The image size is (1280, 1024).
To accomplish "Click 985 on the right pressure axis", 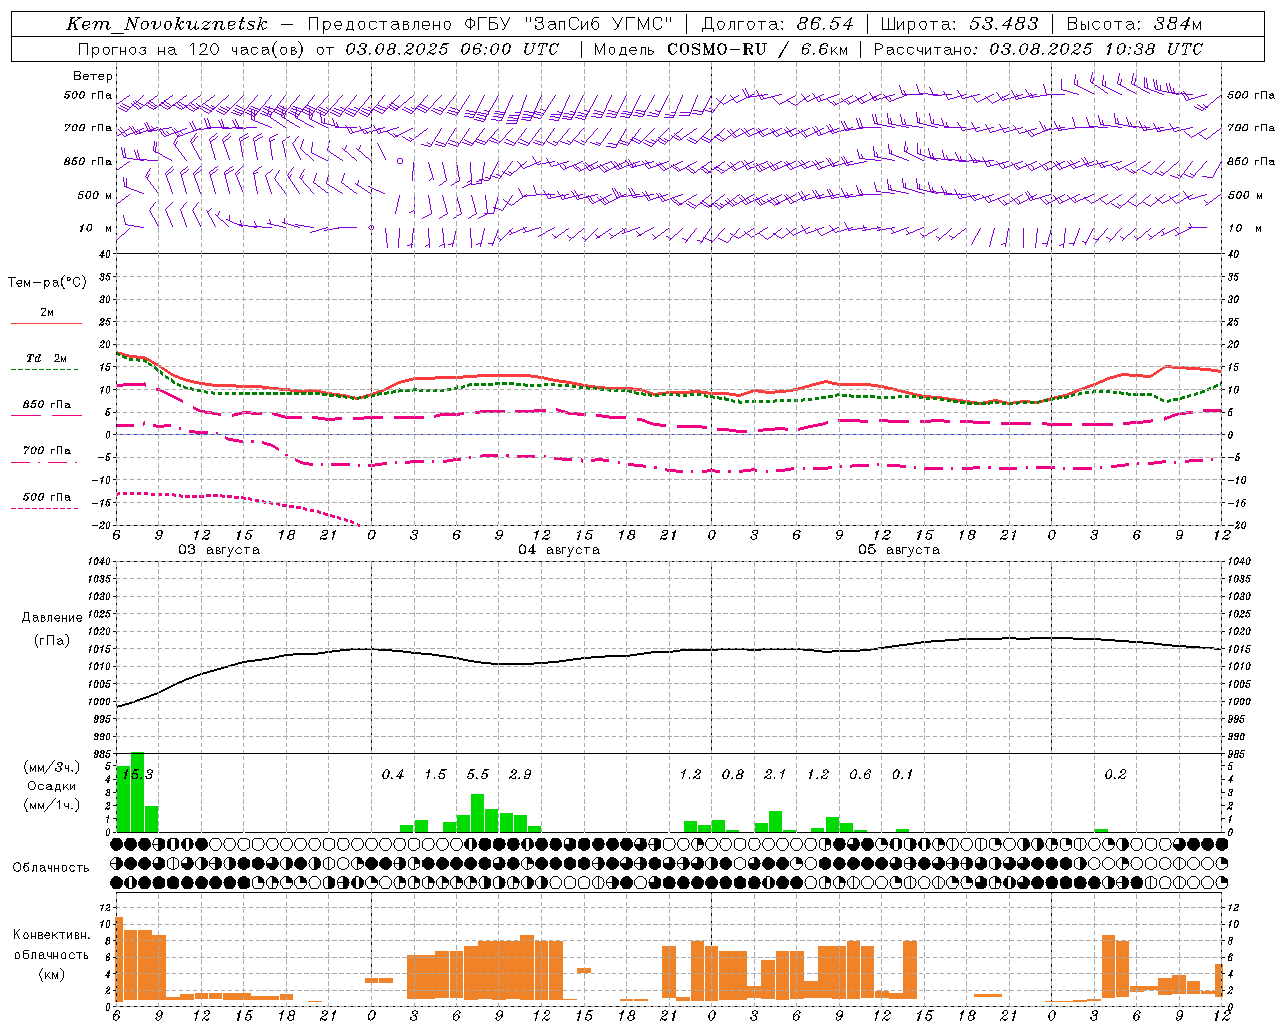I will click(1238, 754).
